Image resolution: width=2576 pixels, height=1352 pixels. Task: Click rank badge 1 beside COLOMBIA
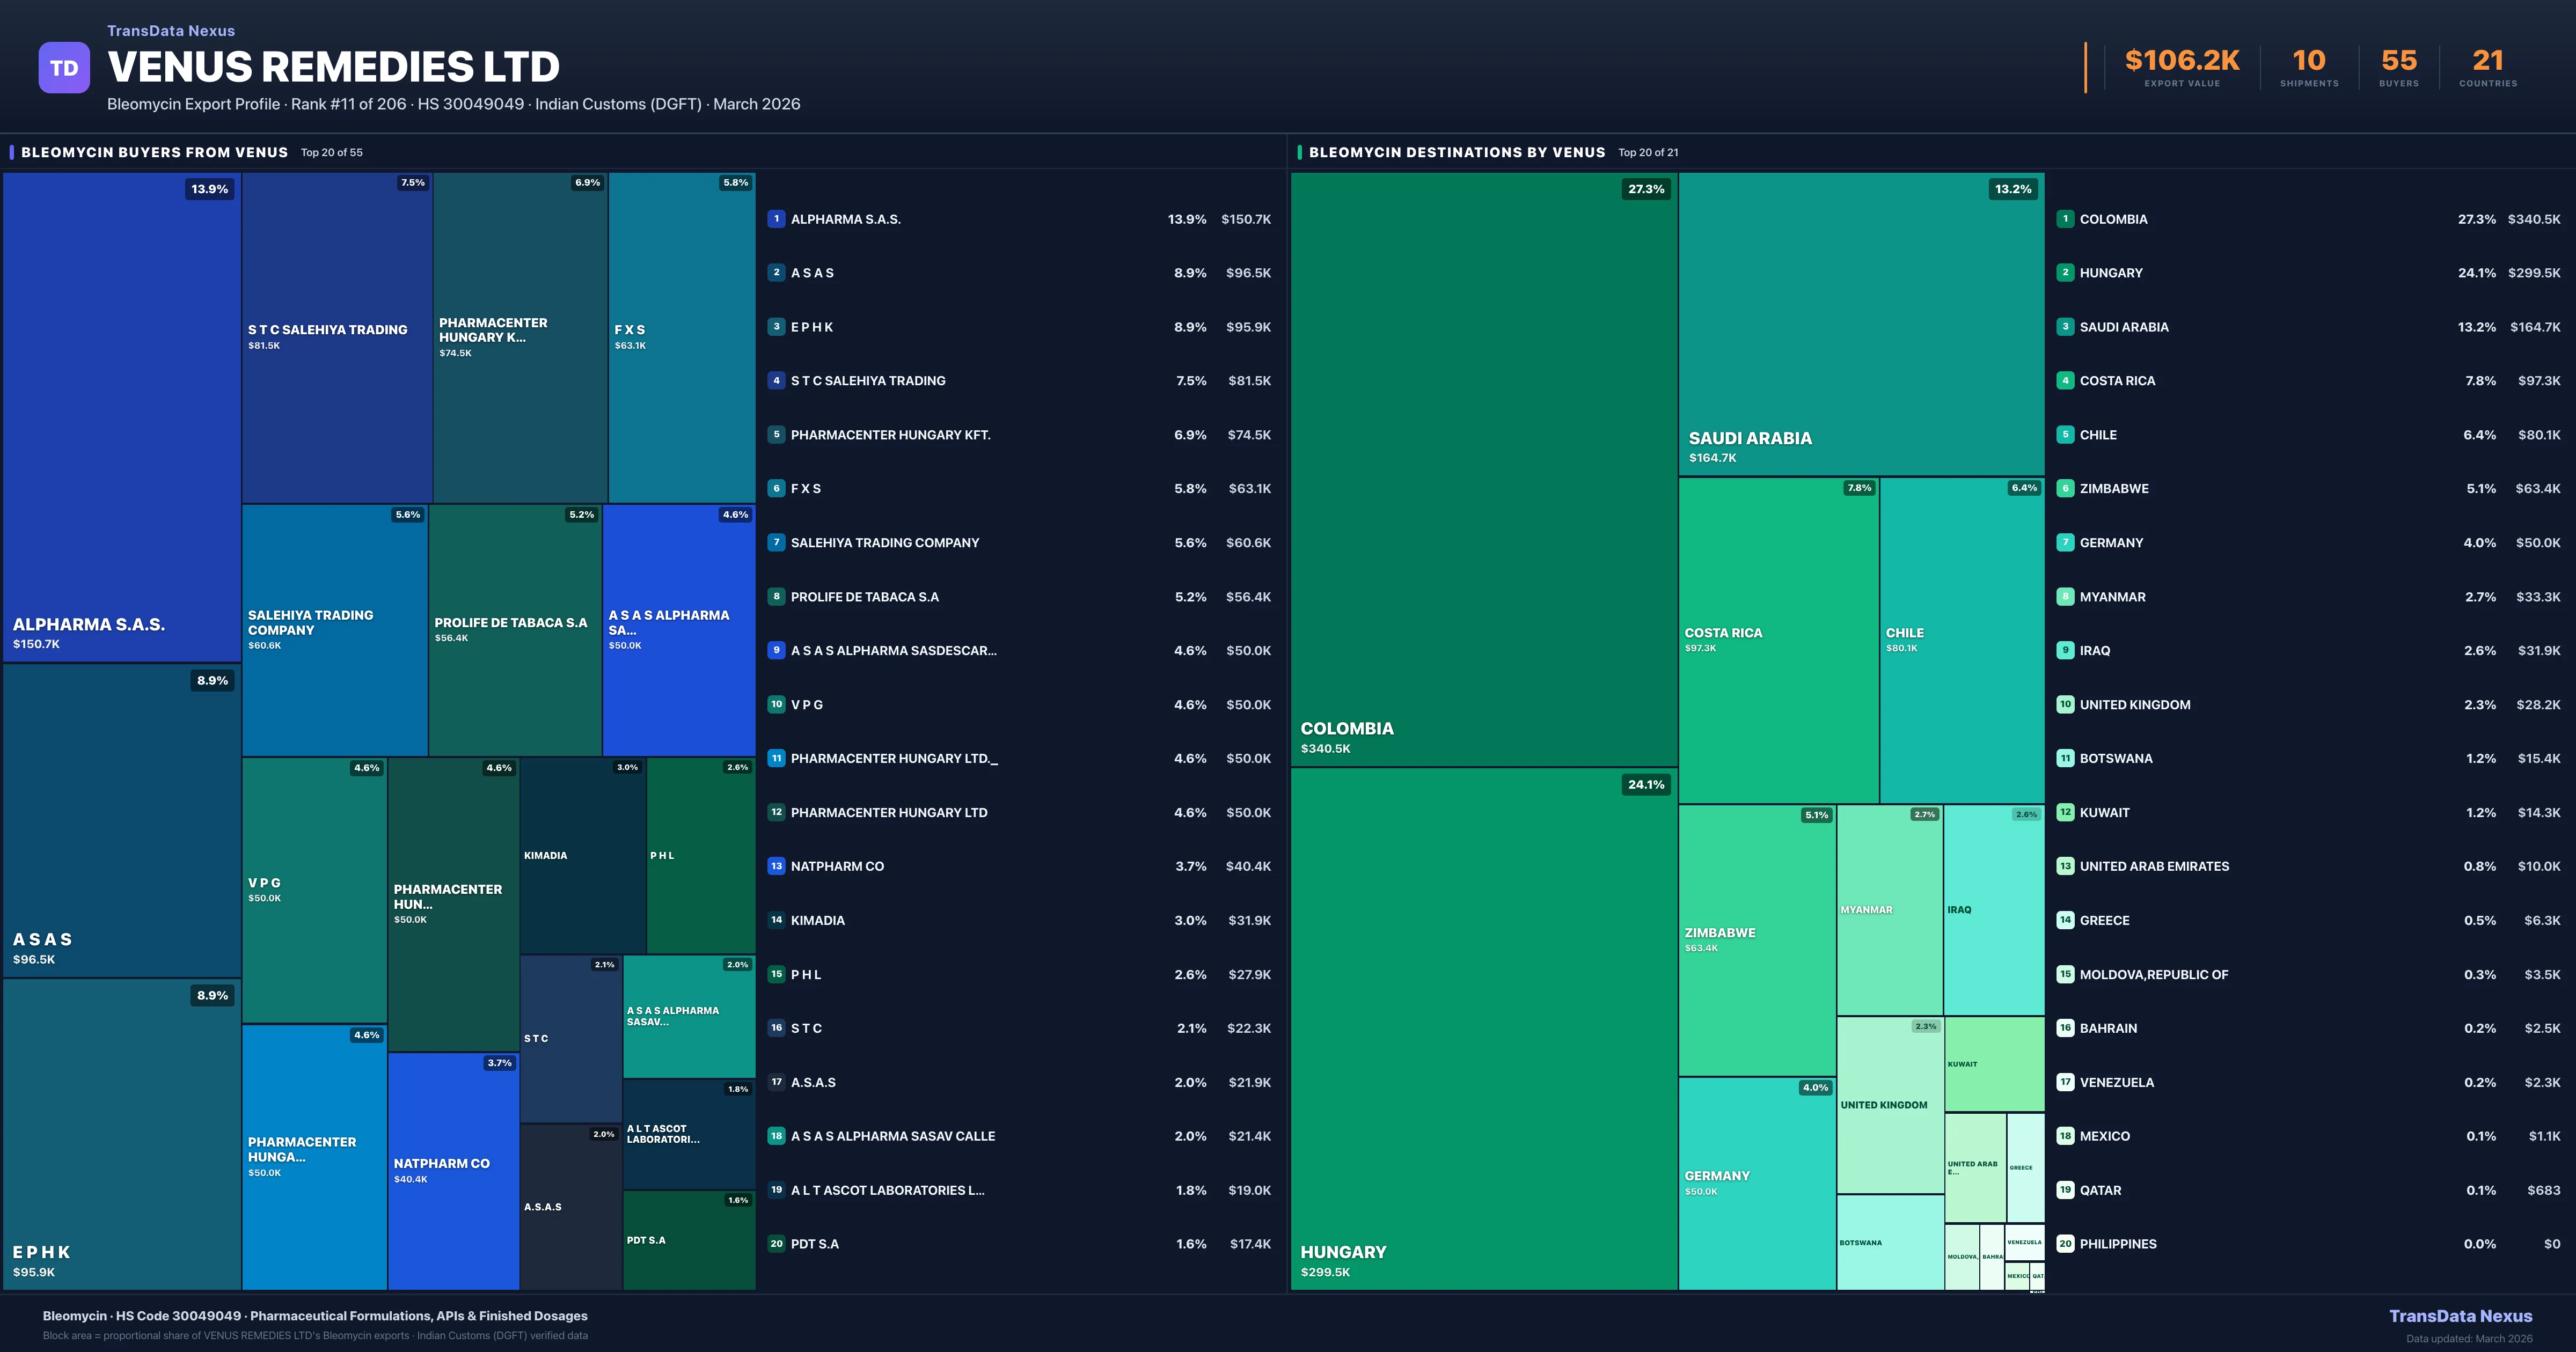[x=2065, y=219]
